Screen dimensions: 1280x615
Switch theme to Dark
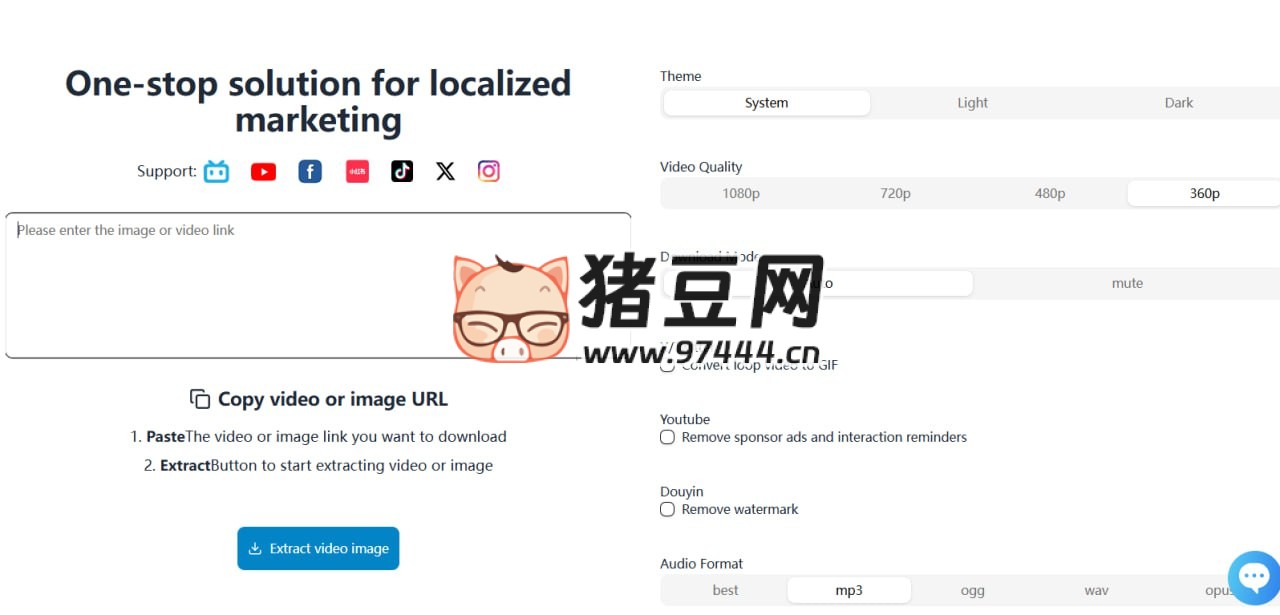click(x=1178, y=103)
